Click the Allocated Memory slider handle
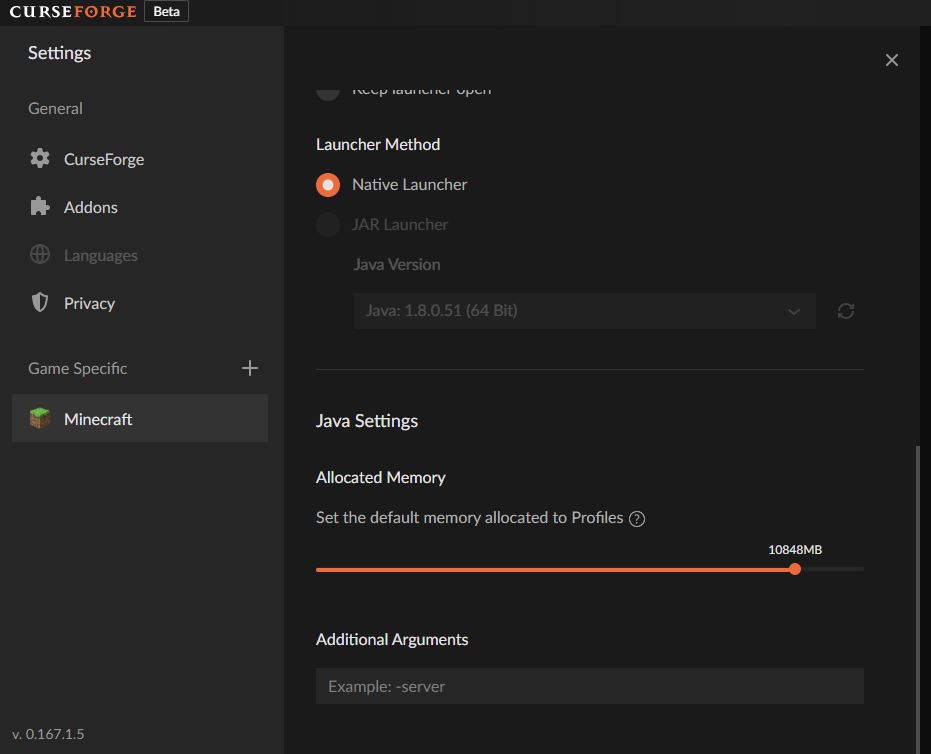Screen dimensions: 931x754 coord(795,569)
